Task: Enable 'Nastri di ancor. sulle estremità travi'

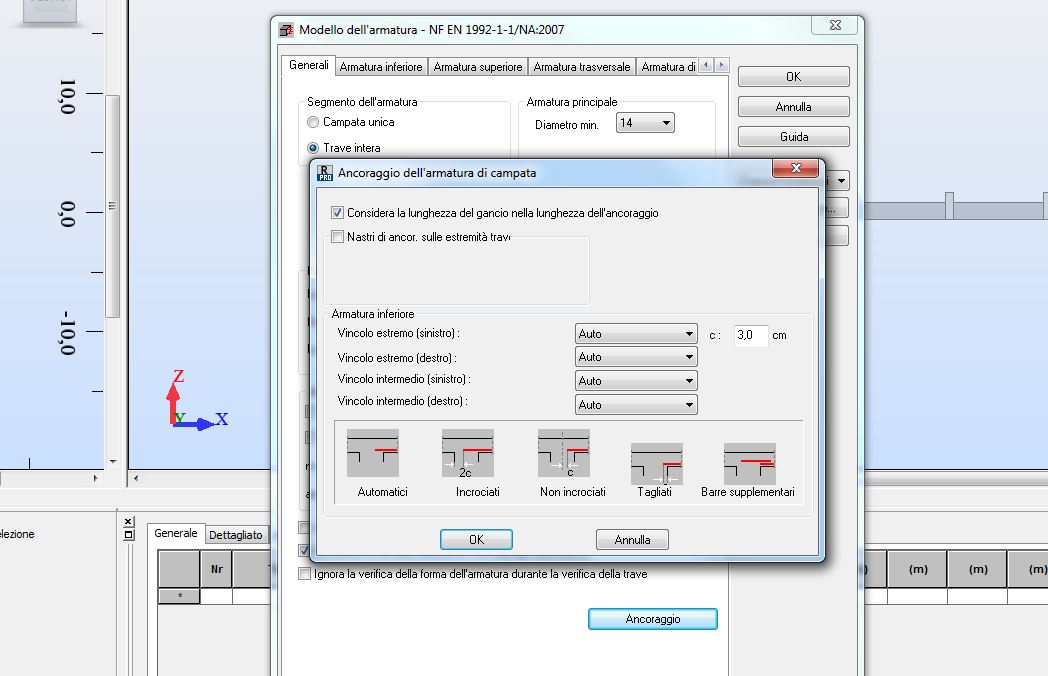Action: (x=338, y=236)
